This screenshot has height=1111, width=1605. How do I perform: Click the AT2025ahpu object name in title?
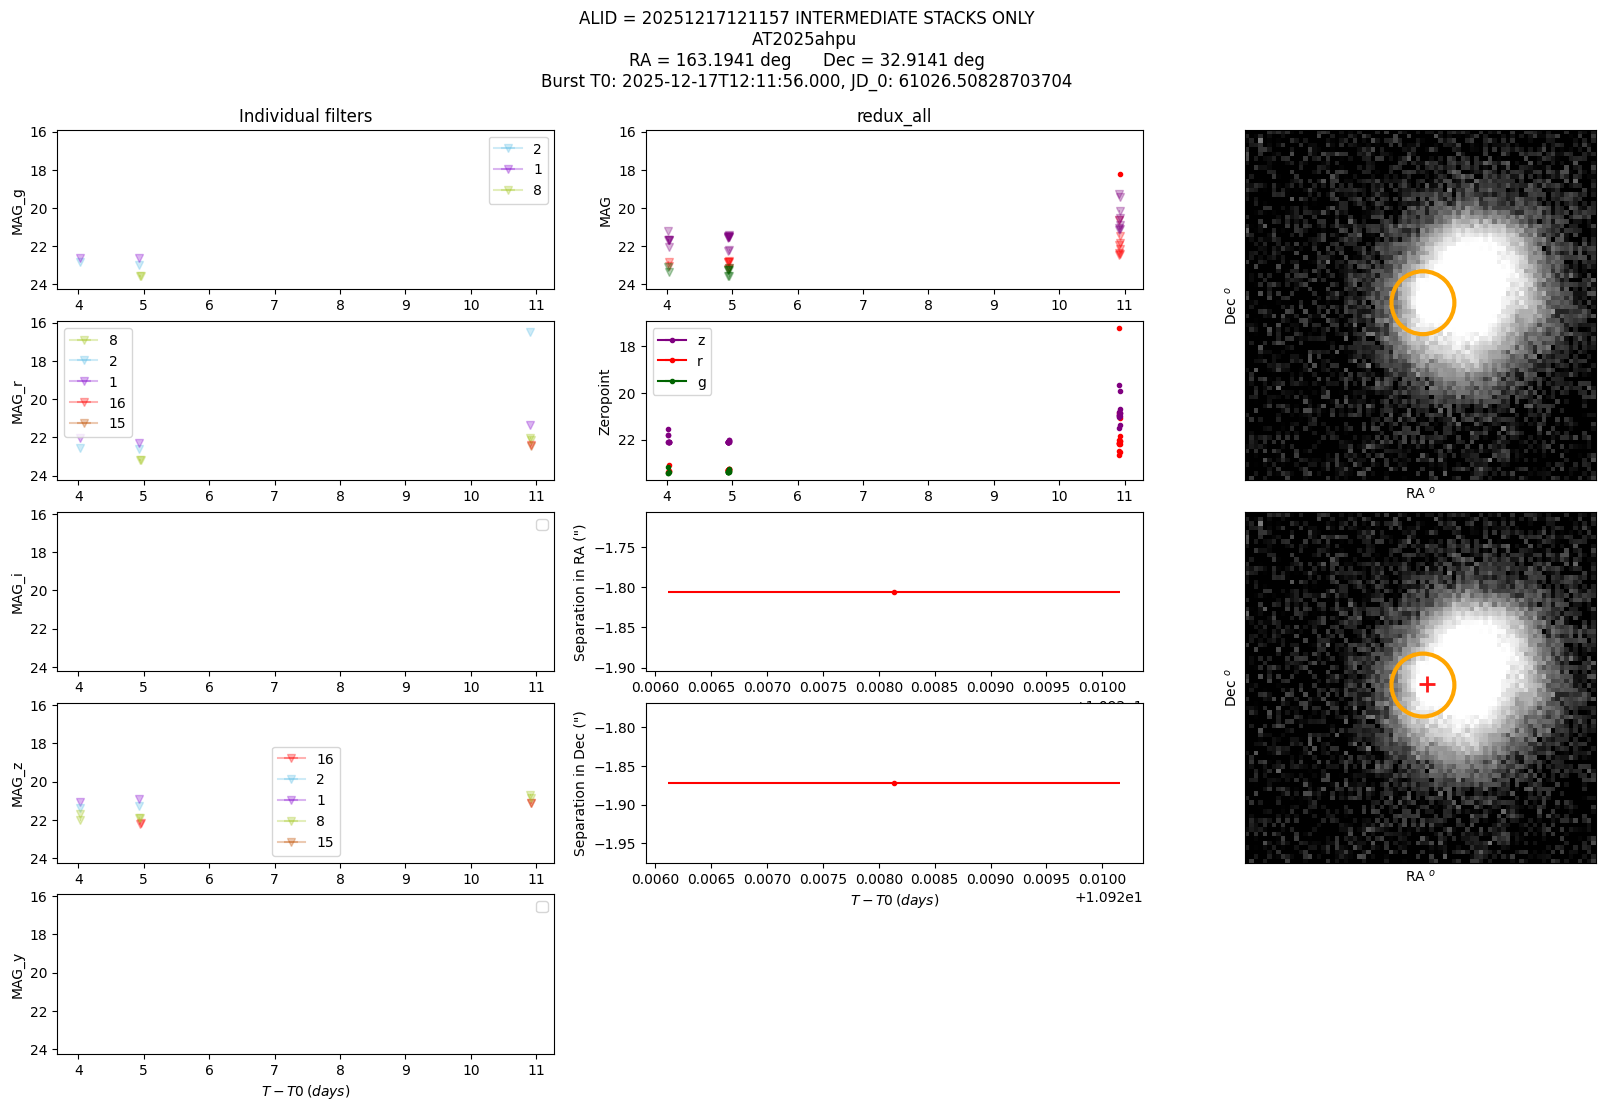pos(804,39)
